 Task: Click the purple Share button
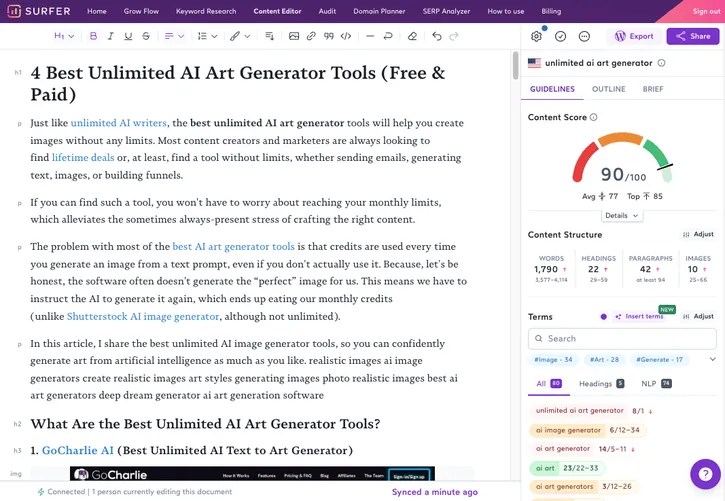point(693,36)
